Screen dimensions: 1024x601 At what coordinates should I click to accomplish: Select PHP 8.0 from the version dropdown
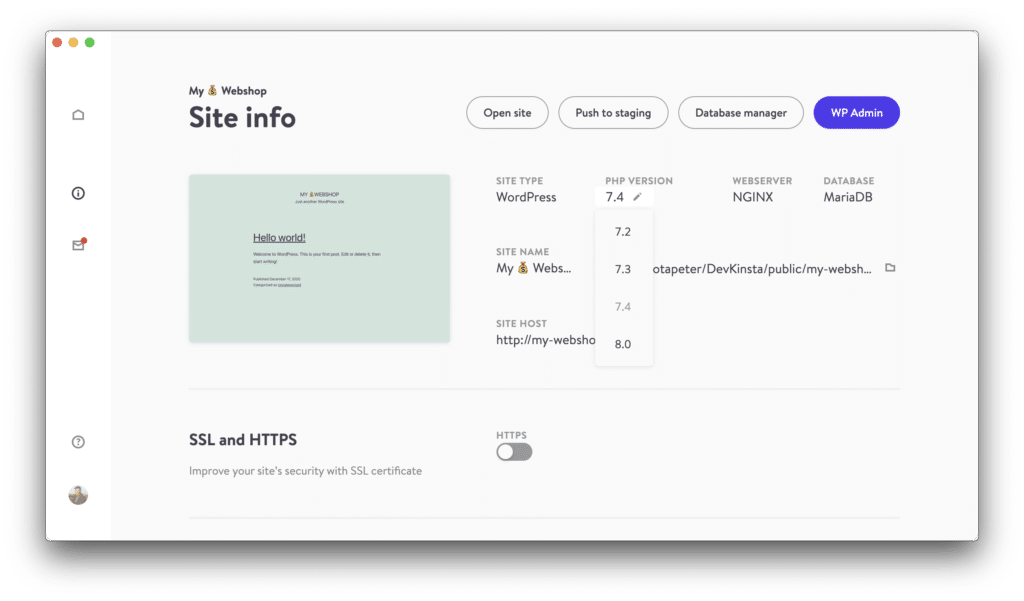pos(623,344)
